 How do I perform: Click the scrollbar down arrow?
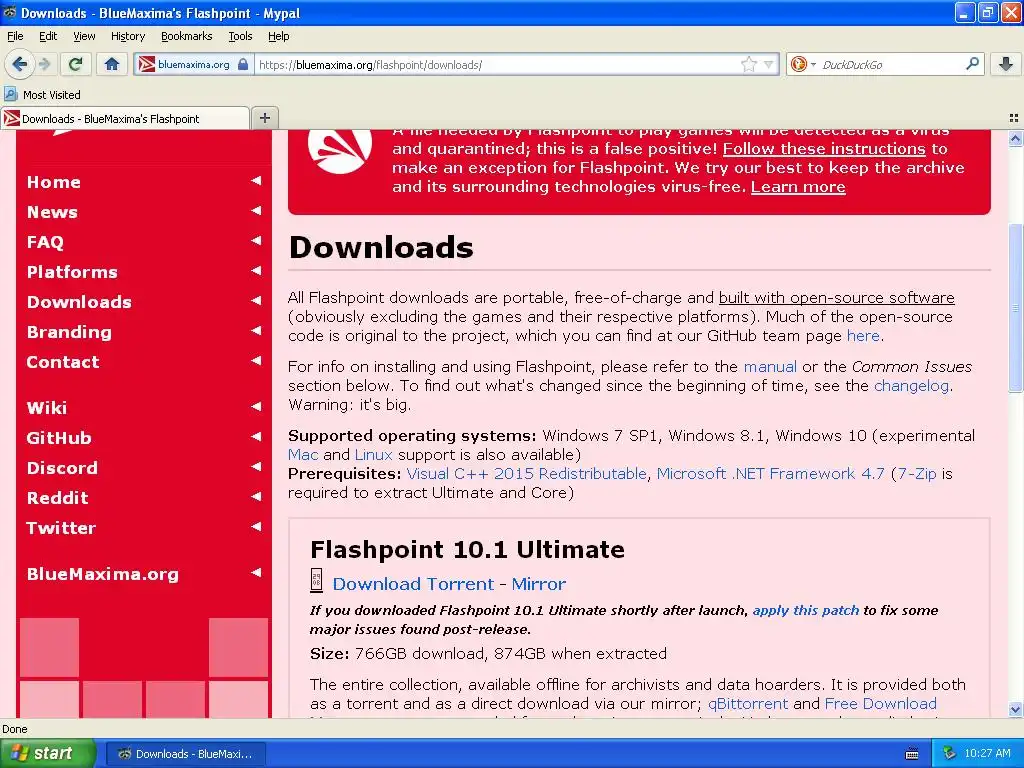1015,709
